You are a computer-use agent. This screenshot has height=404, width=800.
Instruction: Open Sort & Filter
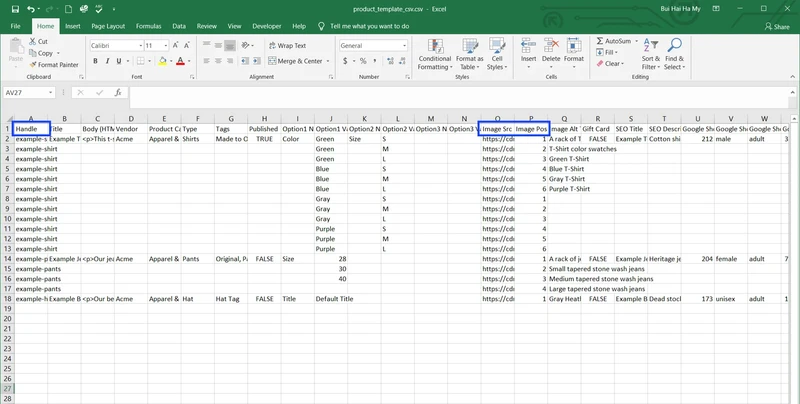(x=651, y=55)
